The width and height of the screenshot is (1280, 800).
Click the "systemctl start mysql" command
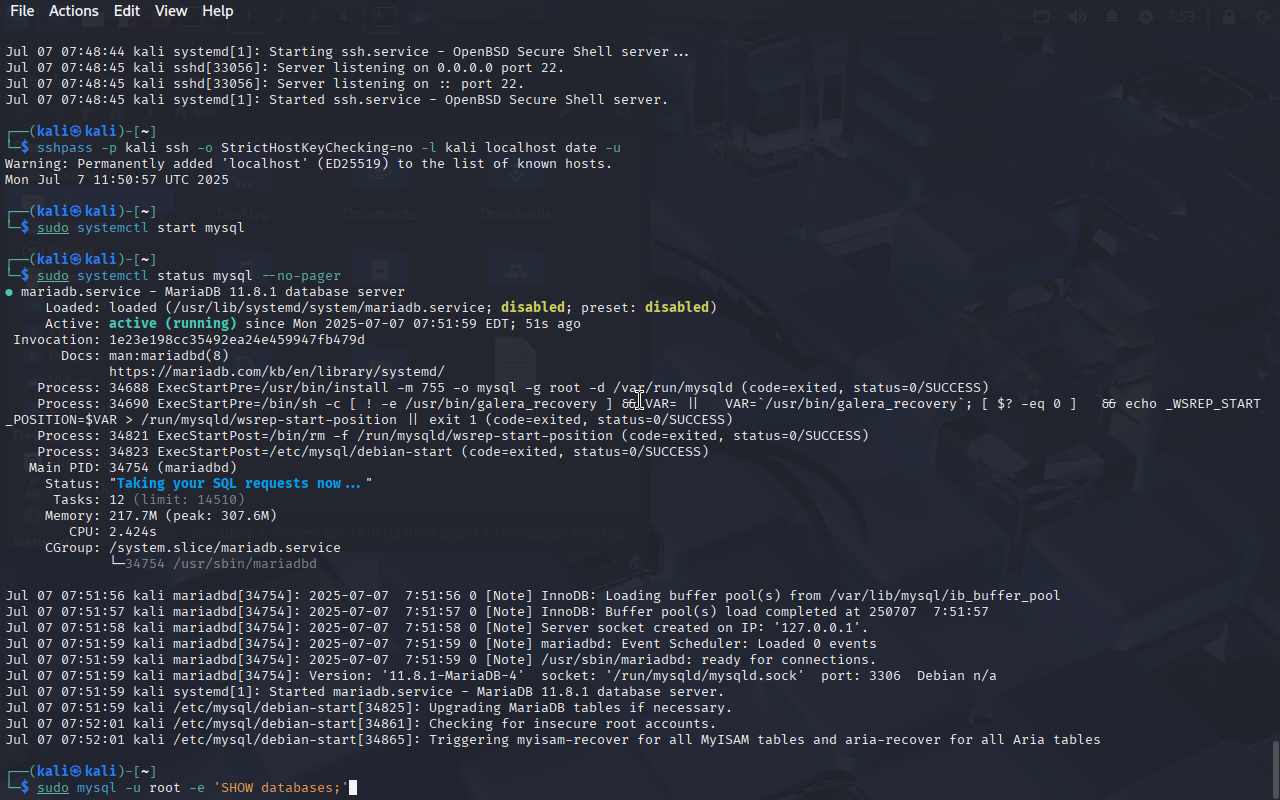[161, 228]
